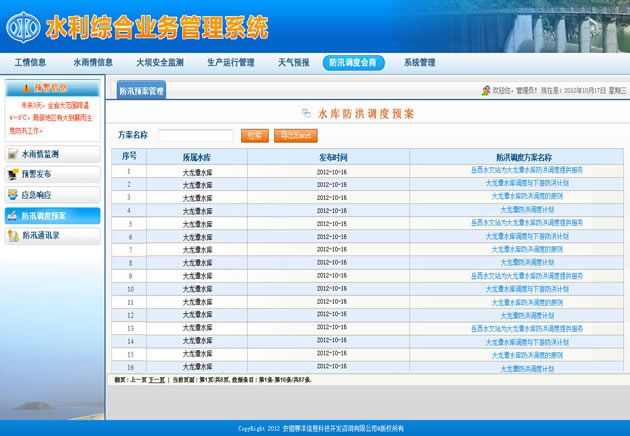Click the 防汛调度预案 sidebar icon
The height and width of the screenshot is (436, 630).
13,216
